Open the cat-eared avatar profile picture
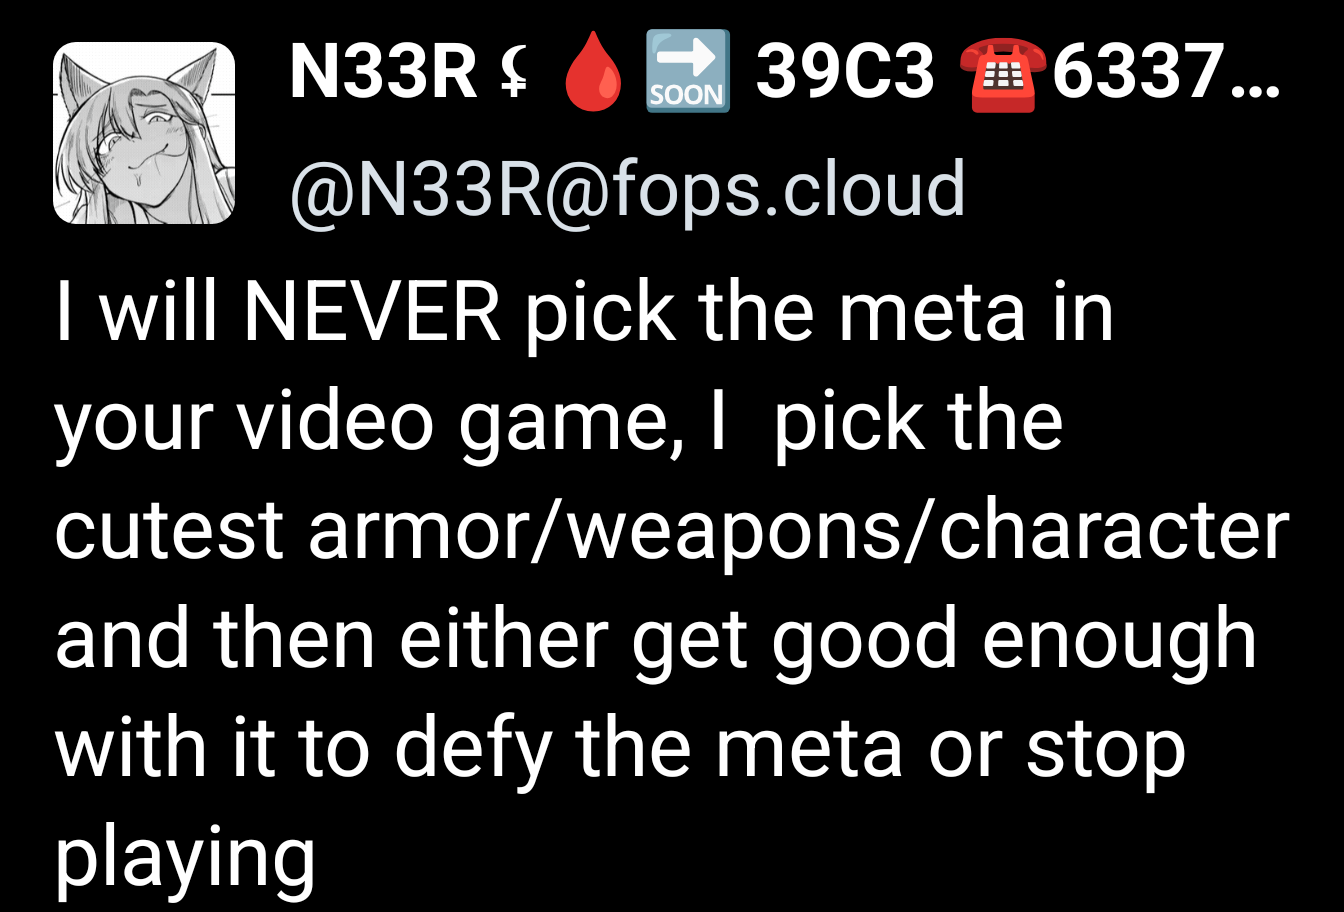Viewport: 1344px width, 912px height. tap(144, 132)
